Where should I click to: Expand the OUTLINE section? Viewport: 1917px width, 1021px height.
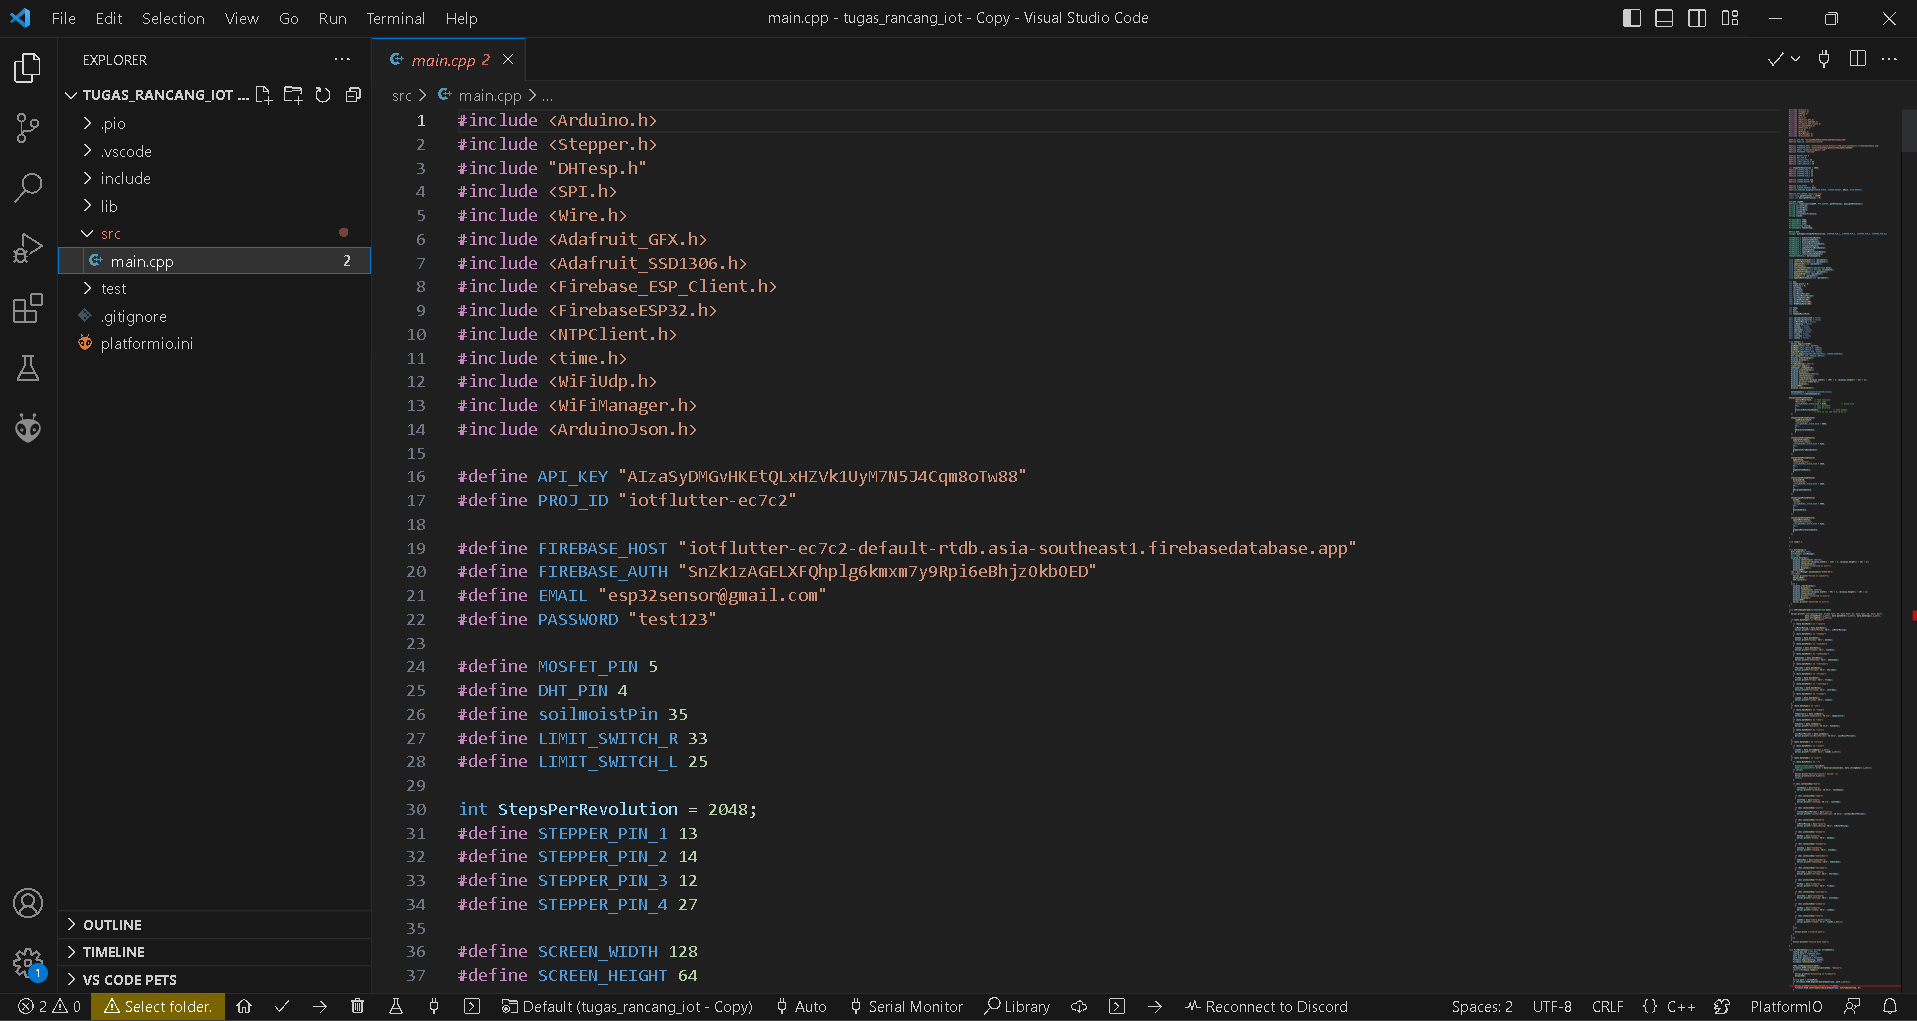click(x=112, y=925)
